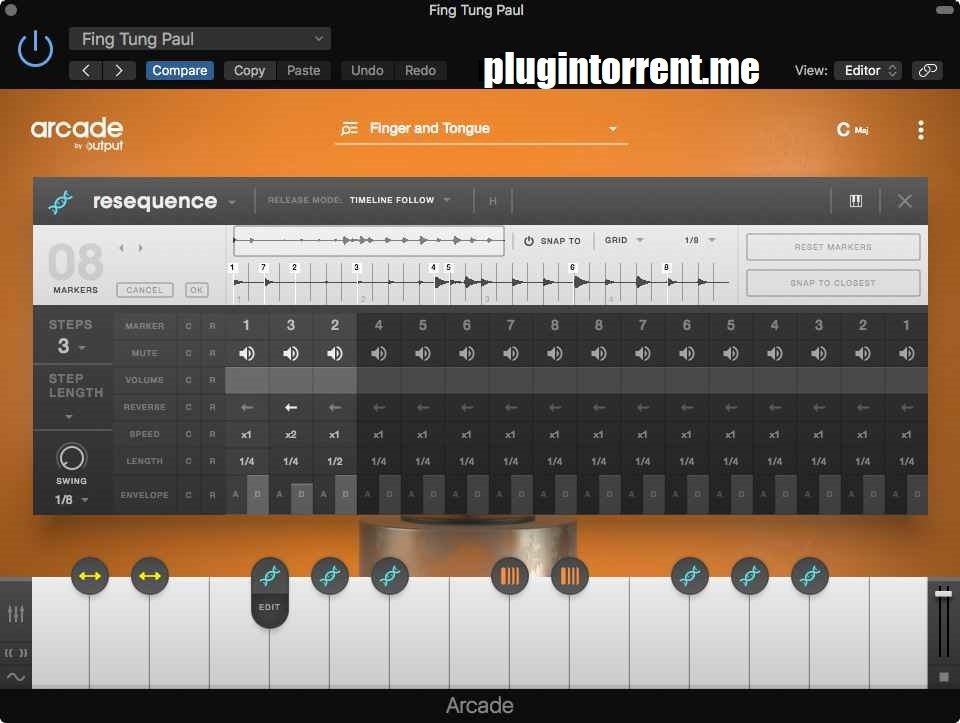Expand the resequence modifier dropdown

click(x=232, y=202)
